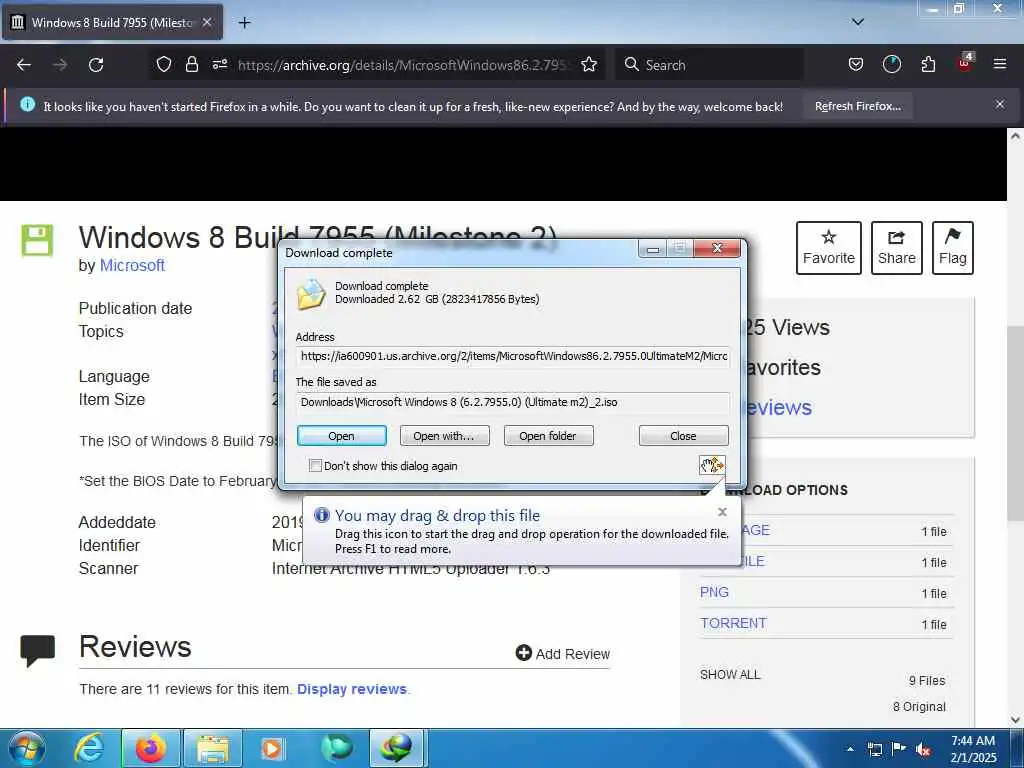The image size is (1024, 768).
Task: Click the Reviews speech bubble icon
Action: coord(37,650)
